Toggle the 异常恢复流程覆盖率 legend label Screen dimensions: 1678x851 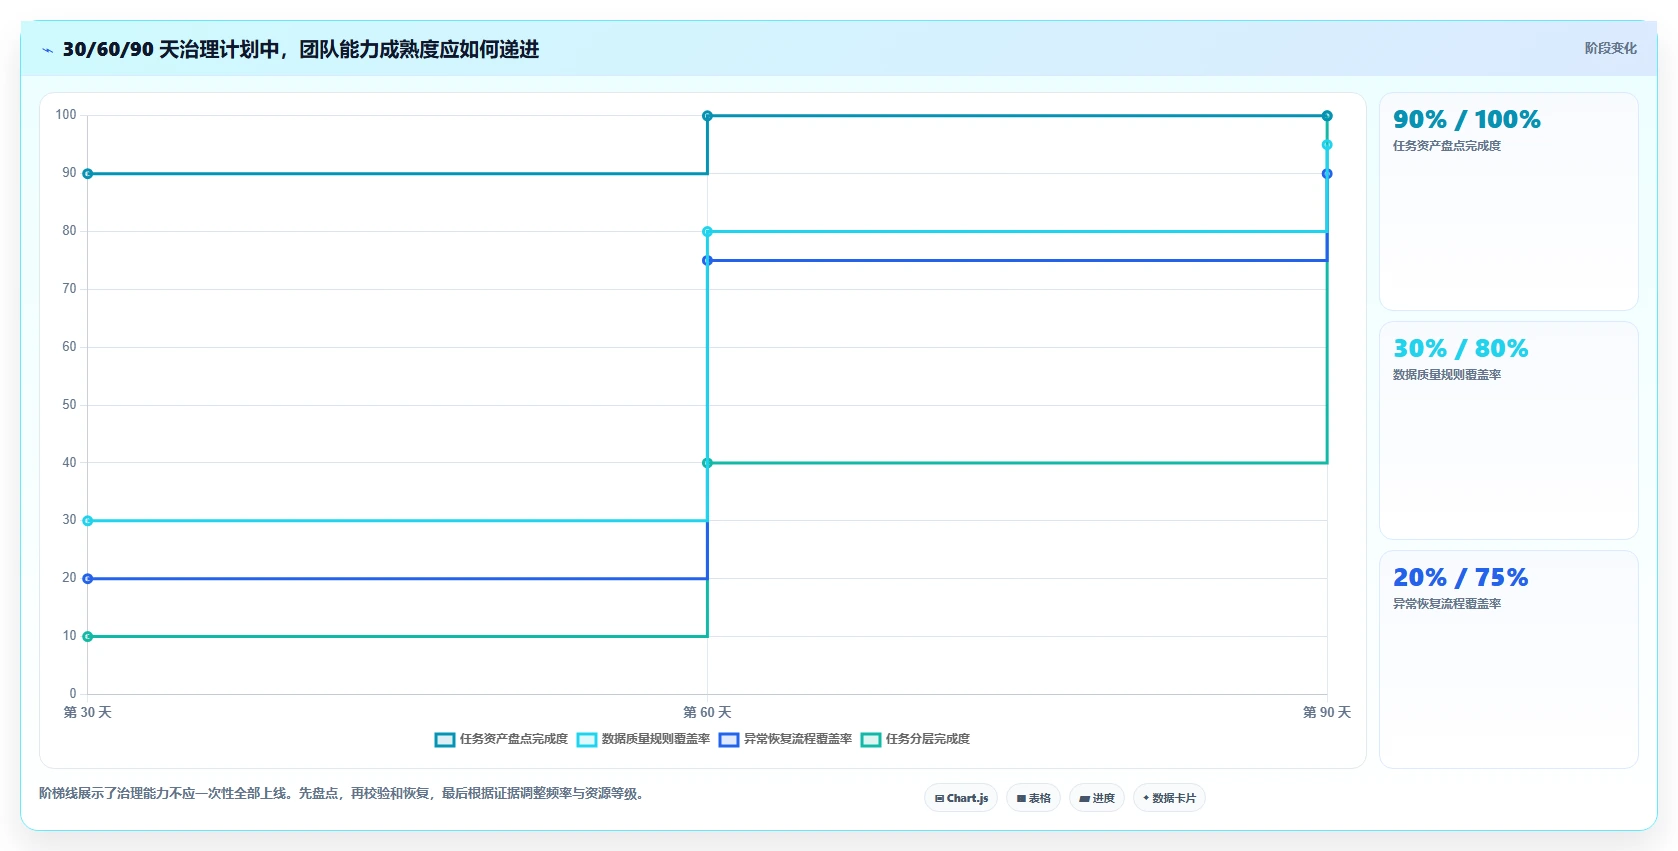[x=798, y=739]
